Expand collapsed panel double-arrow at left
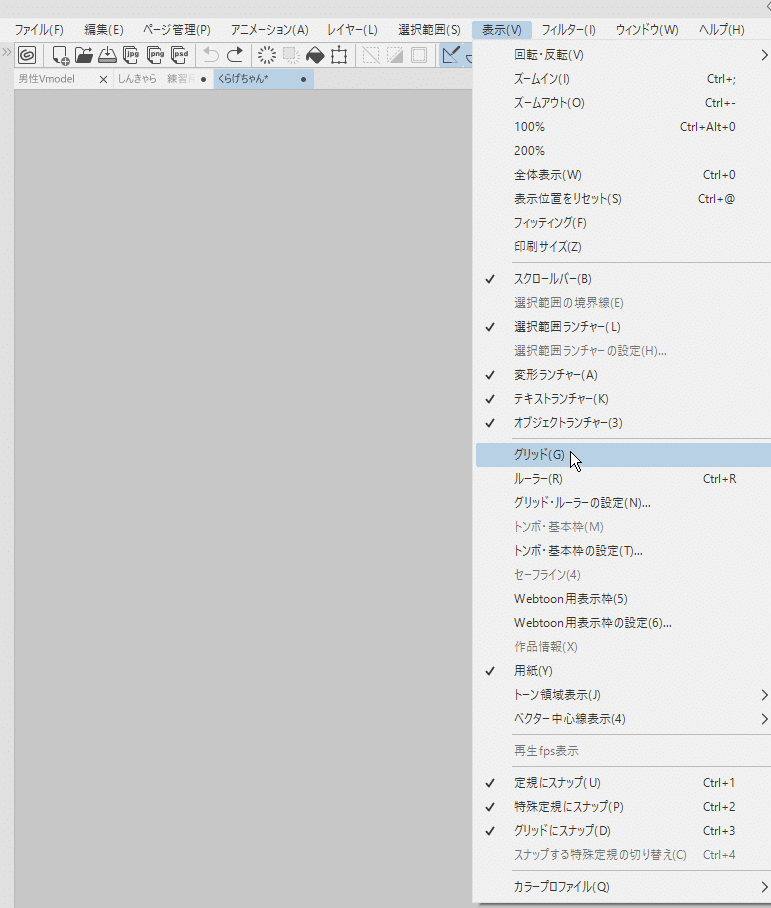 pyautogui.click(x=6, y=52)
